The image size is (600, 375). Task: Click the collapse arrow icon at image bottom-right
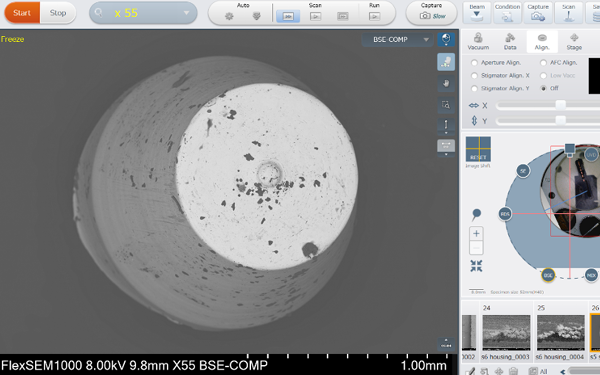(x=446, y=343)
